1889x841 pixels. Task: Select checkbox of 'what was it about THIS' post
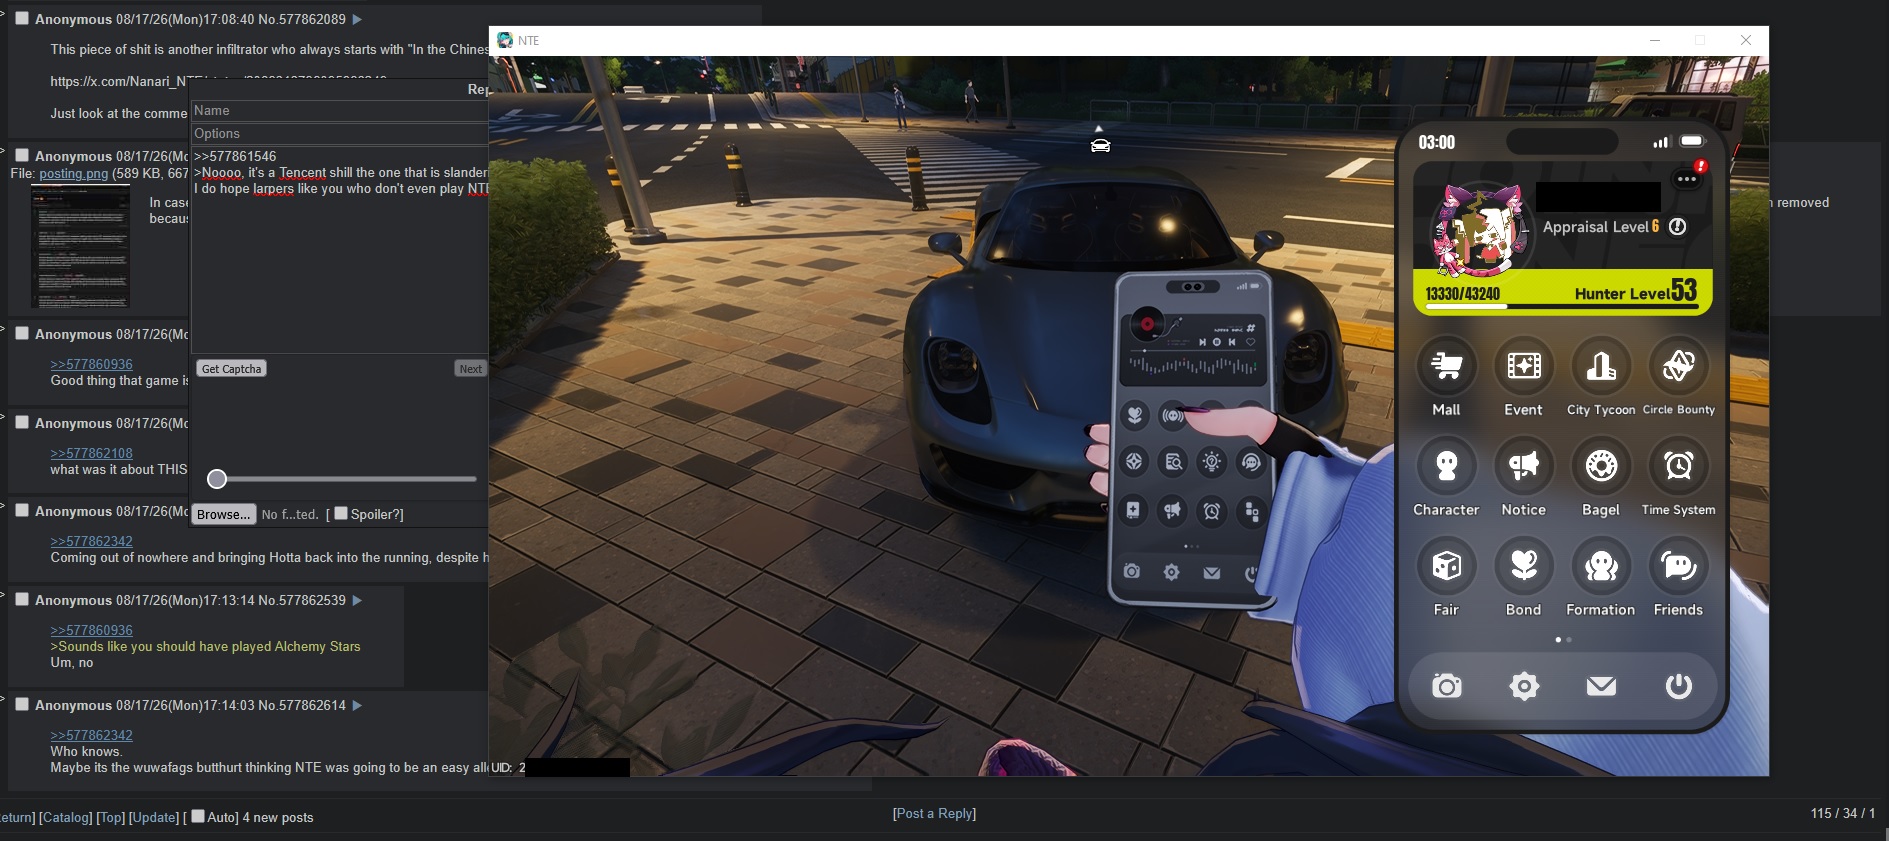22,422
